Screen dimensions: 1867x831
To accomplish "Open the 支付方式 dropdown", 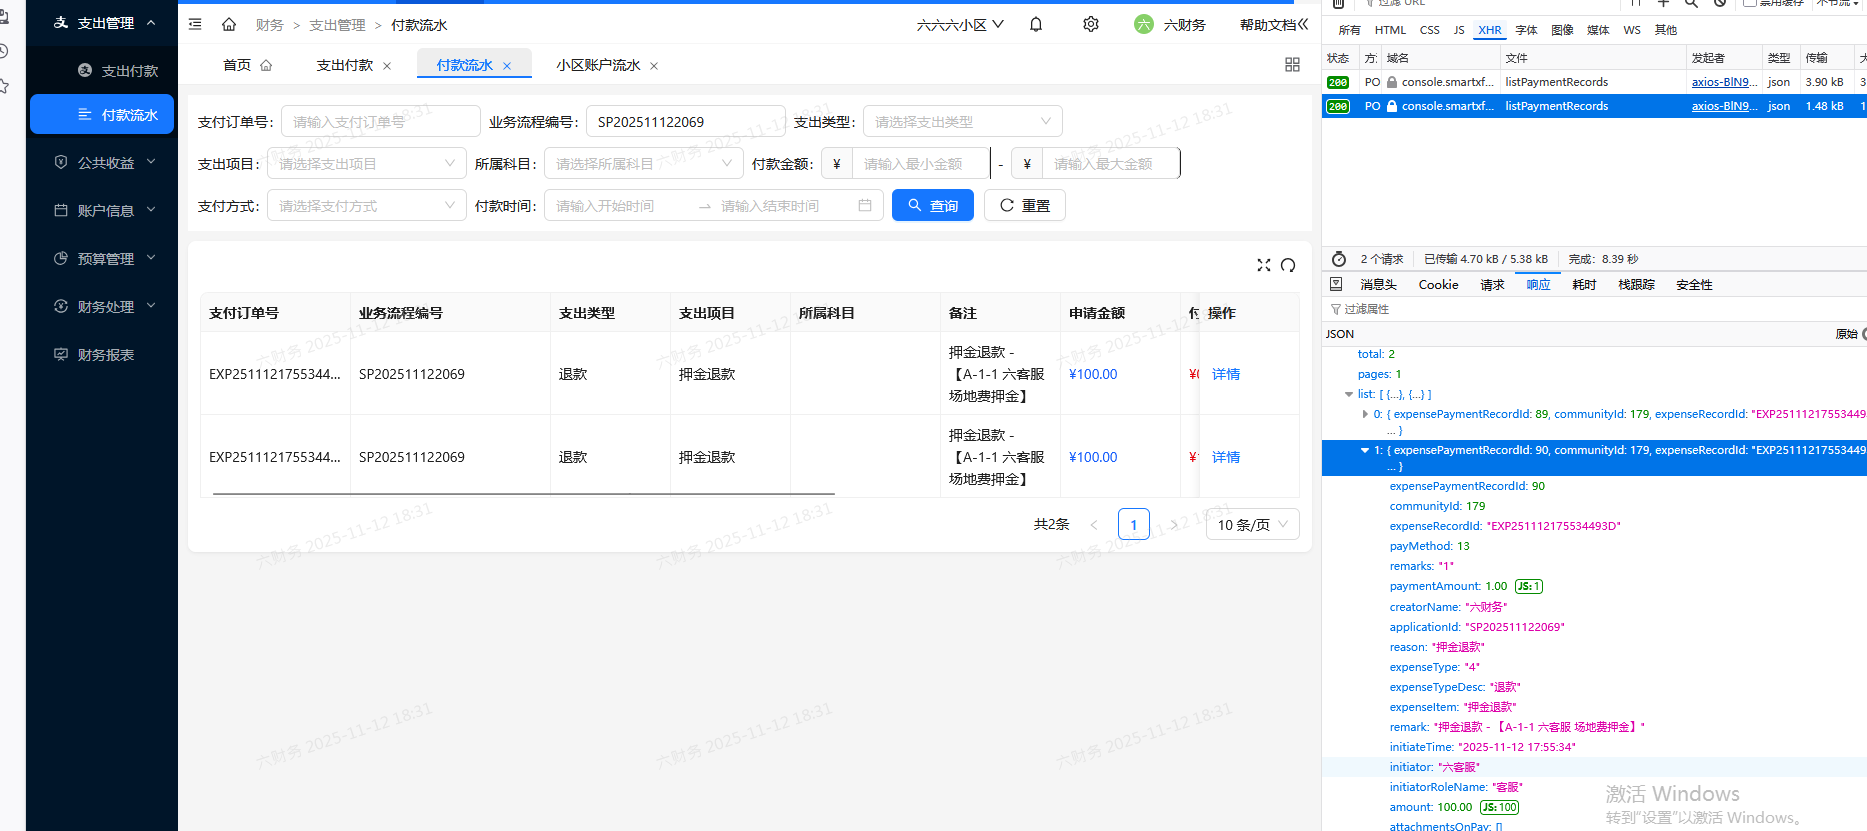I will pos(366,206).
